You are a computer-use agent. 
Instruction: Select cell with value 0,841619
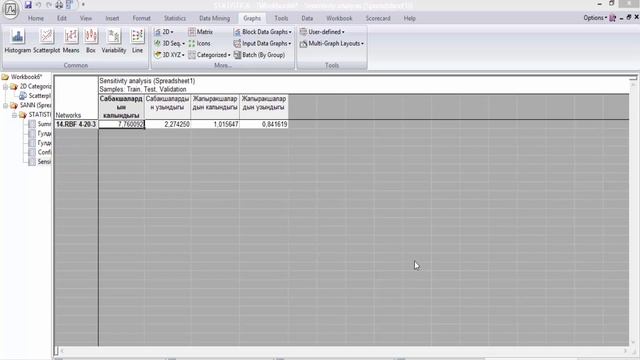[x=264, y=124]
